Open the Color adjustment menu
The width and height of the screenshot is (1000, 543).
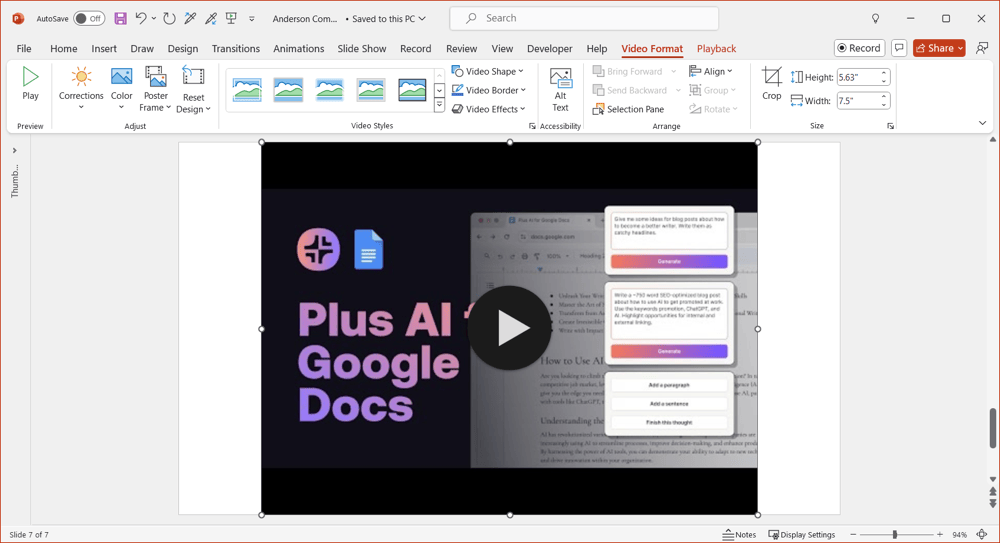[x=121, y=89]
